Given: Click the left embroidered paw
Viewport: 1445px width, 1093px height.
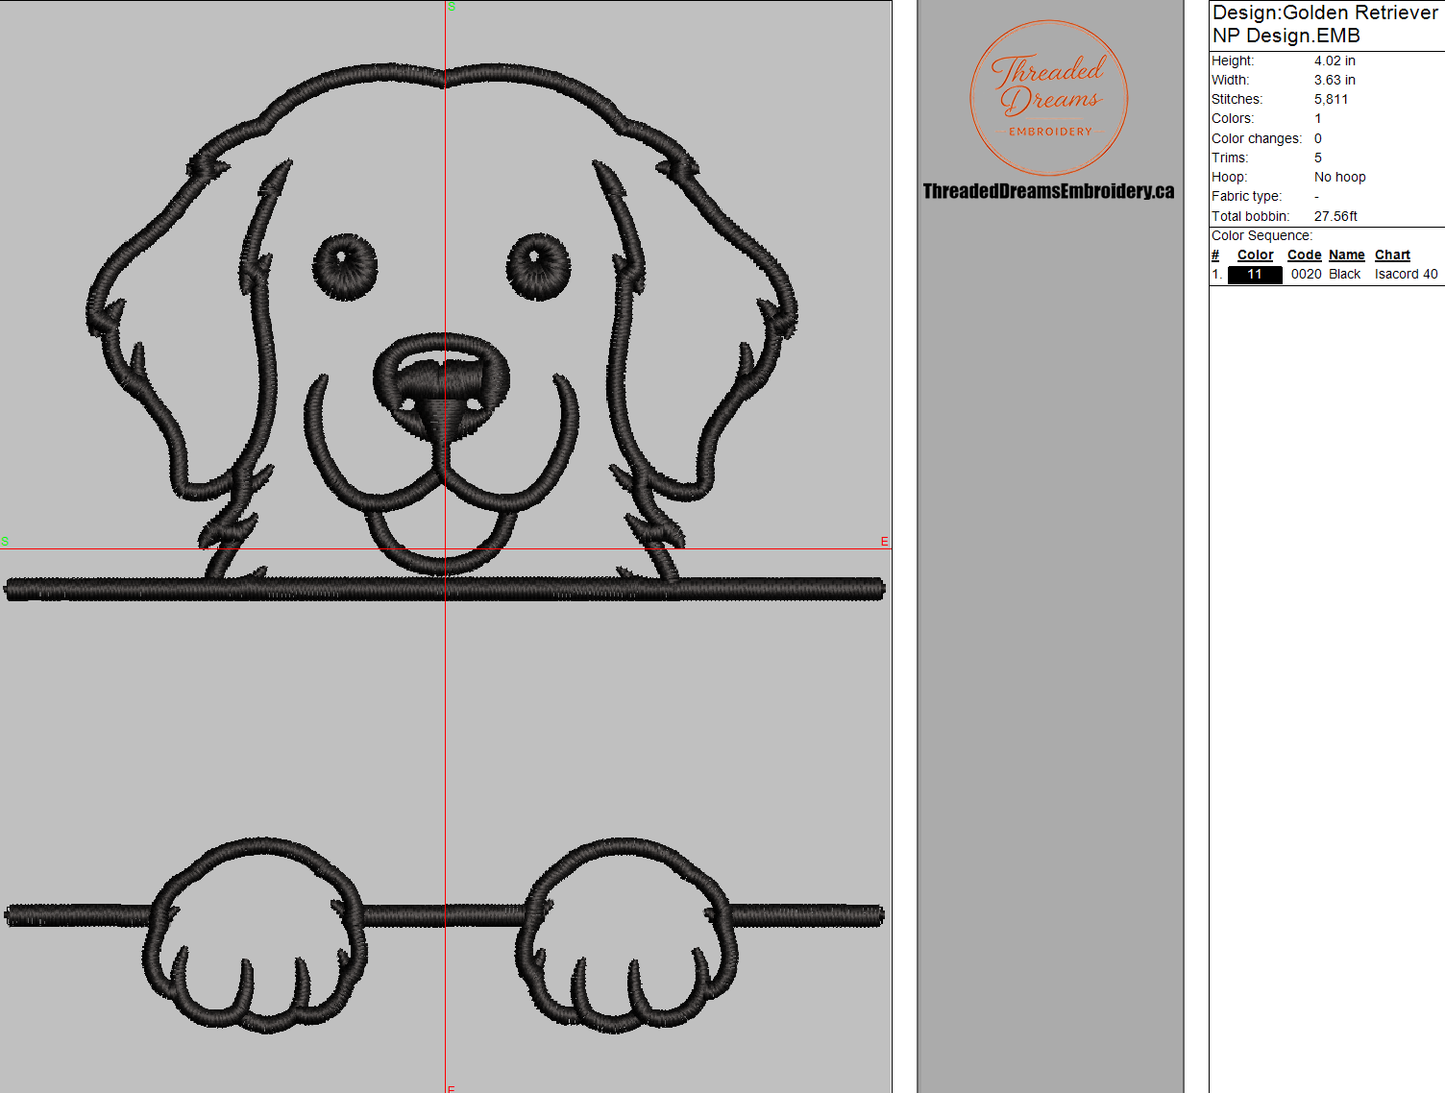Looking at the screenshot, I should tap(256, 935).
